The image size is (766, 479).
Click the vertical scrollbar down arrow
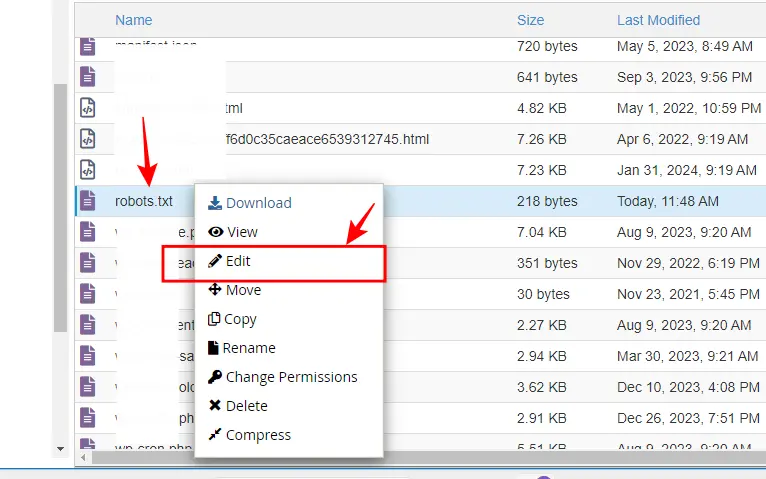coord(61,449)
